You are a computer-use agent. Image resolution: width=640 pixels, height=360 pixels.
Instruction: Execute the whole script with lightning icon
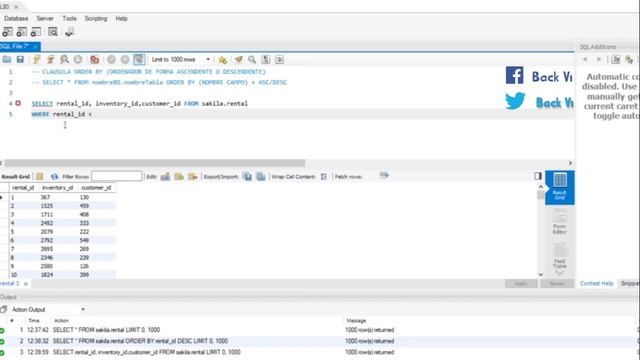coord(37,60)
